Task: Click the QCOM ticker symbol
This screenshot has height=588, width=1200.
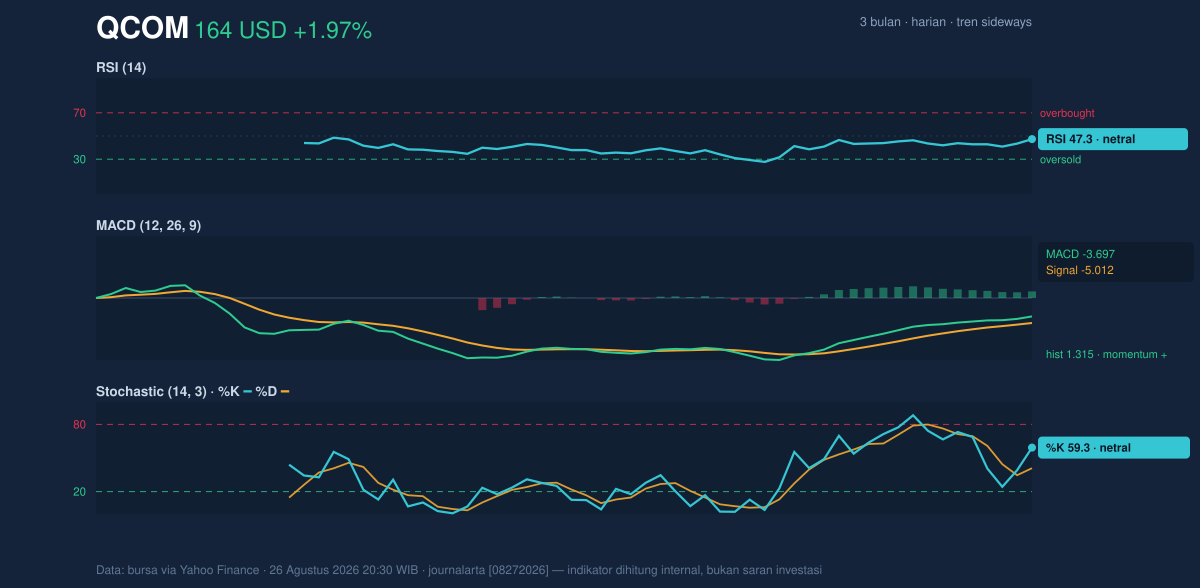Action: tap(142, 29)
